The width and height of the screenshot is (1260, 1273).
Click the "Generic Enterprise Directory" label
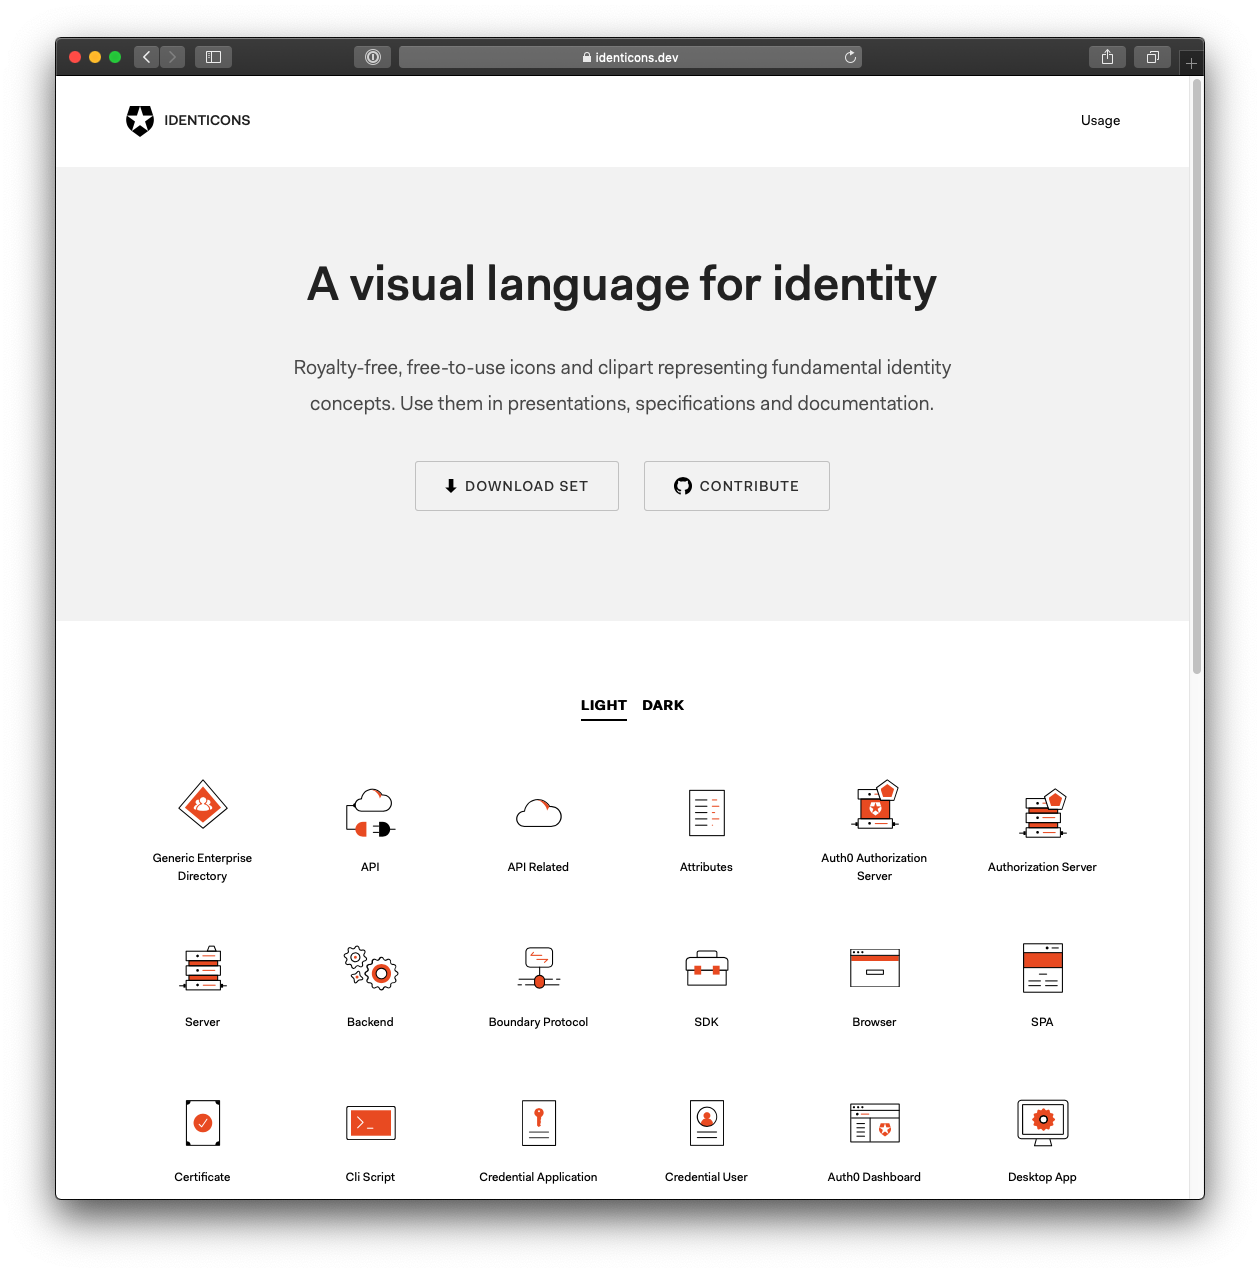click(x=203, y=867)
